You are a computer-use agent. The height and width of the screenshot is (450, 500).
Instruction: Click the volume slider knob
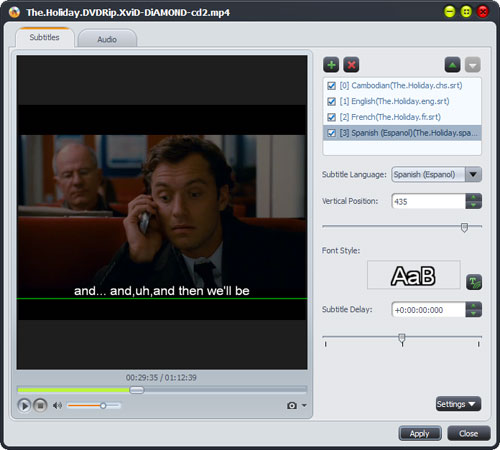(103, 406)
